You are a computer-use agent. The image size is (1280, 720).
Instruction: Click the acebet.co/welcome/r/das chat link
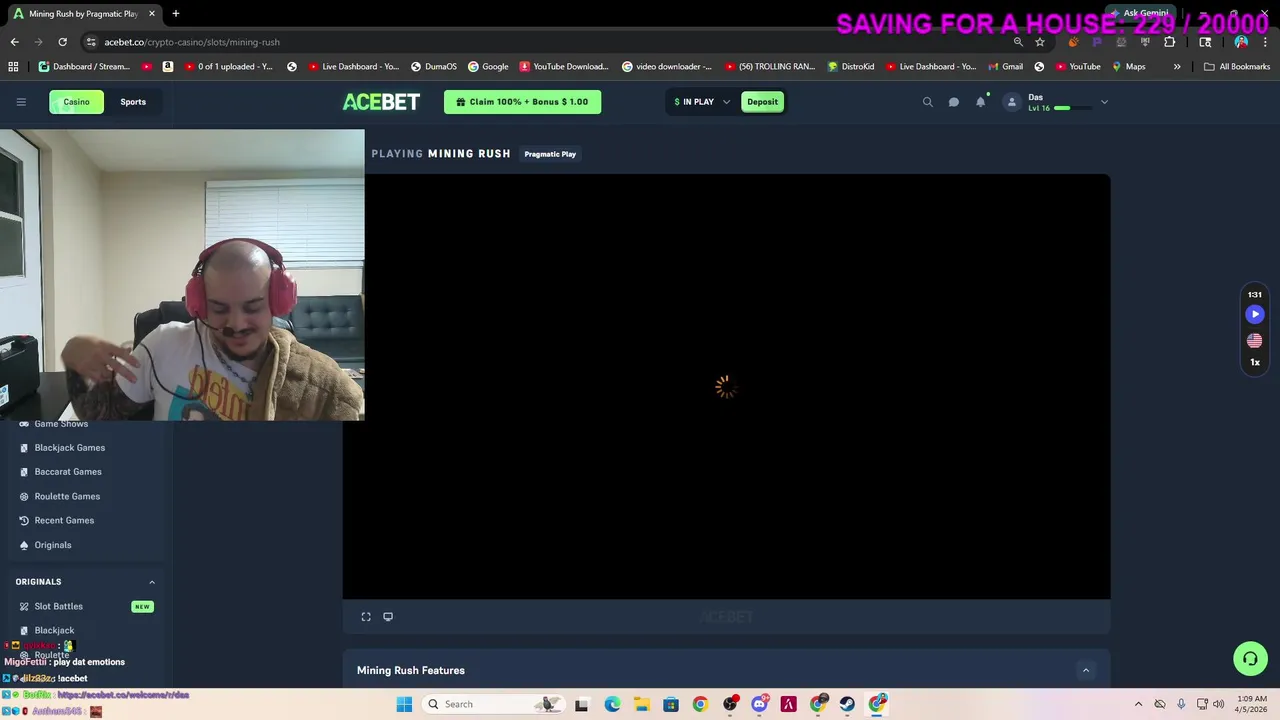(x=123, y=695)
